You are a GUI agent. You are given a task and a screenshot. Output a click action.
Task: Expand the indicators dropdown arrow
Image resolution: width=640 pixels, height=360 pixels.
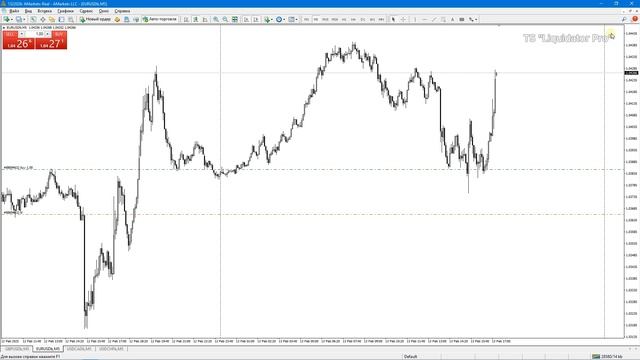click(272, 19)
